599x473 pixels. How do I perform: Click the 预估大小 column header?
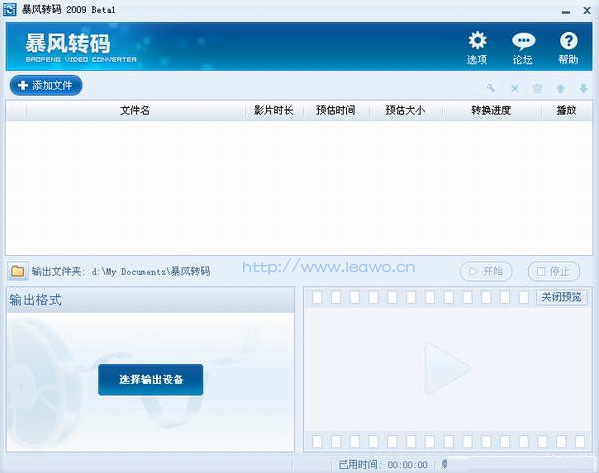[405, 110]
